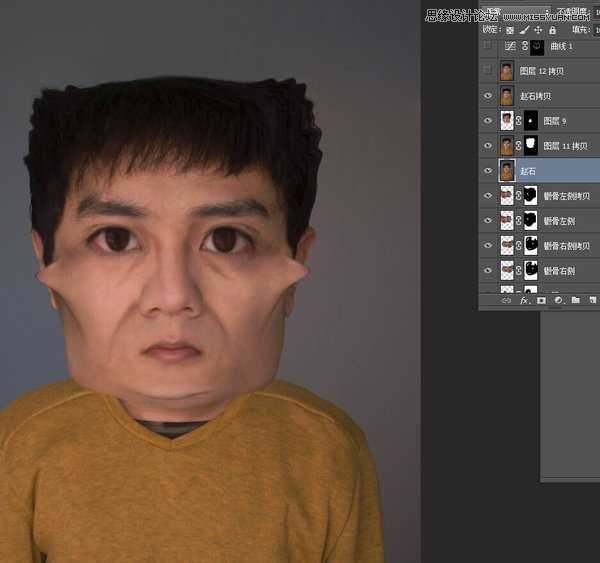Screen dimensions: 600x563
Task: Click the lock position move icon
Action: pyautogui.click(x=538, y=30)
